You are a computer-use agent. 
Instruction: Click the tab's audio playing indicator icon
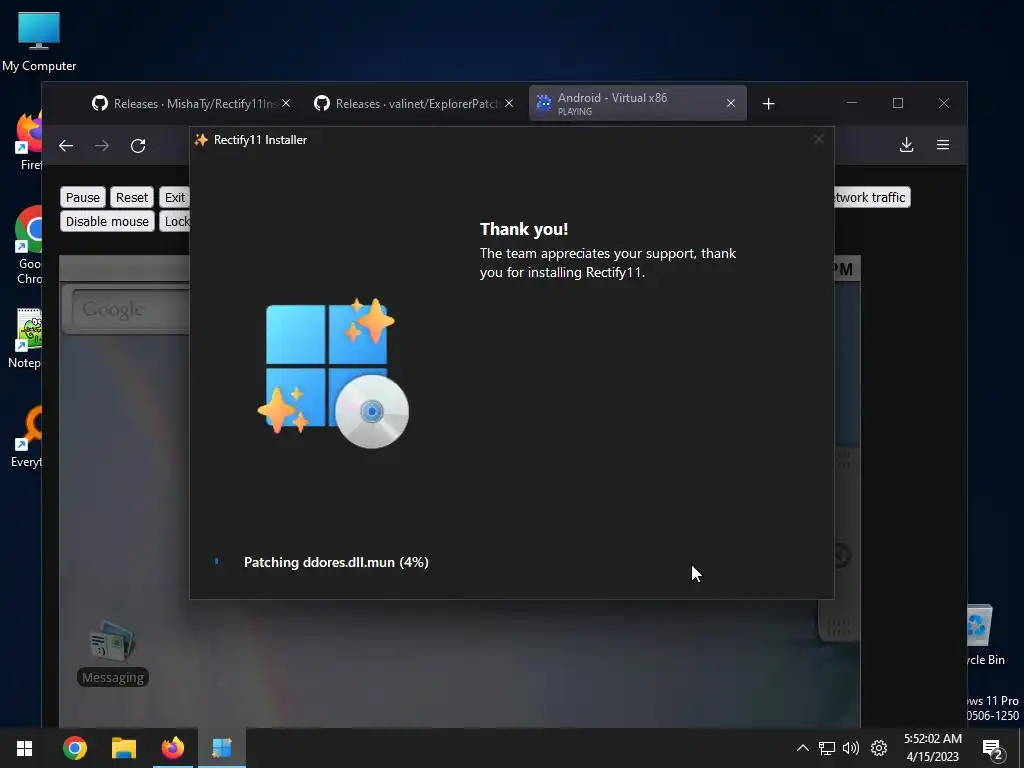[575, 112]
